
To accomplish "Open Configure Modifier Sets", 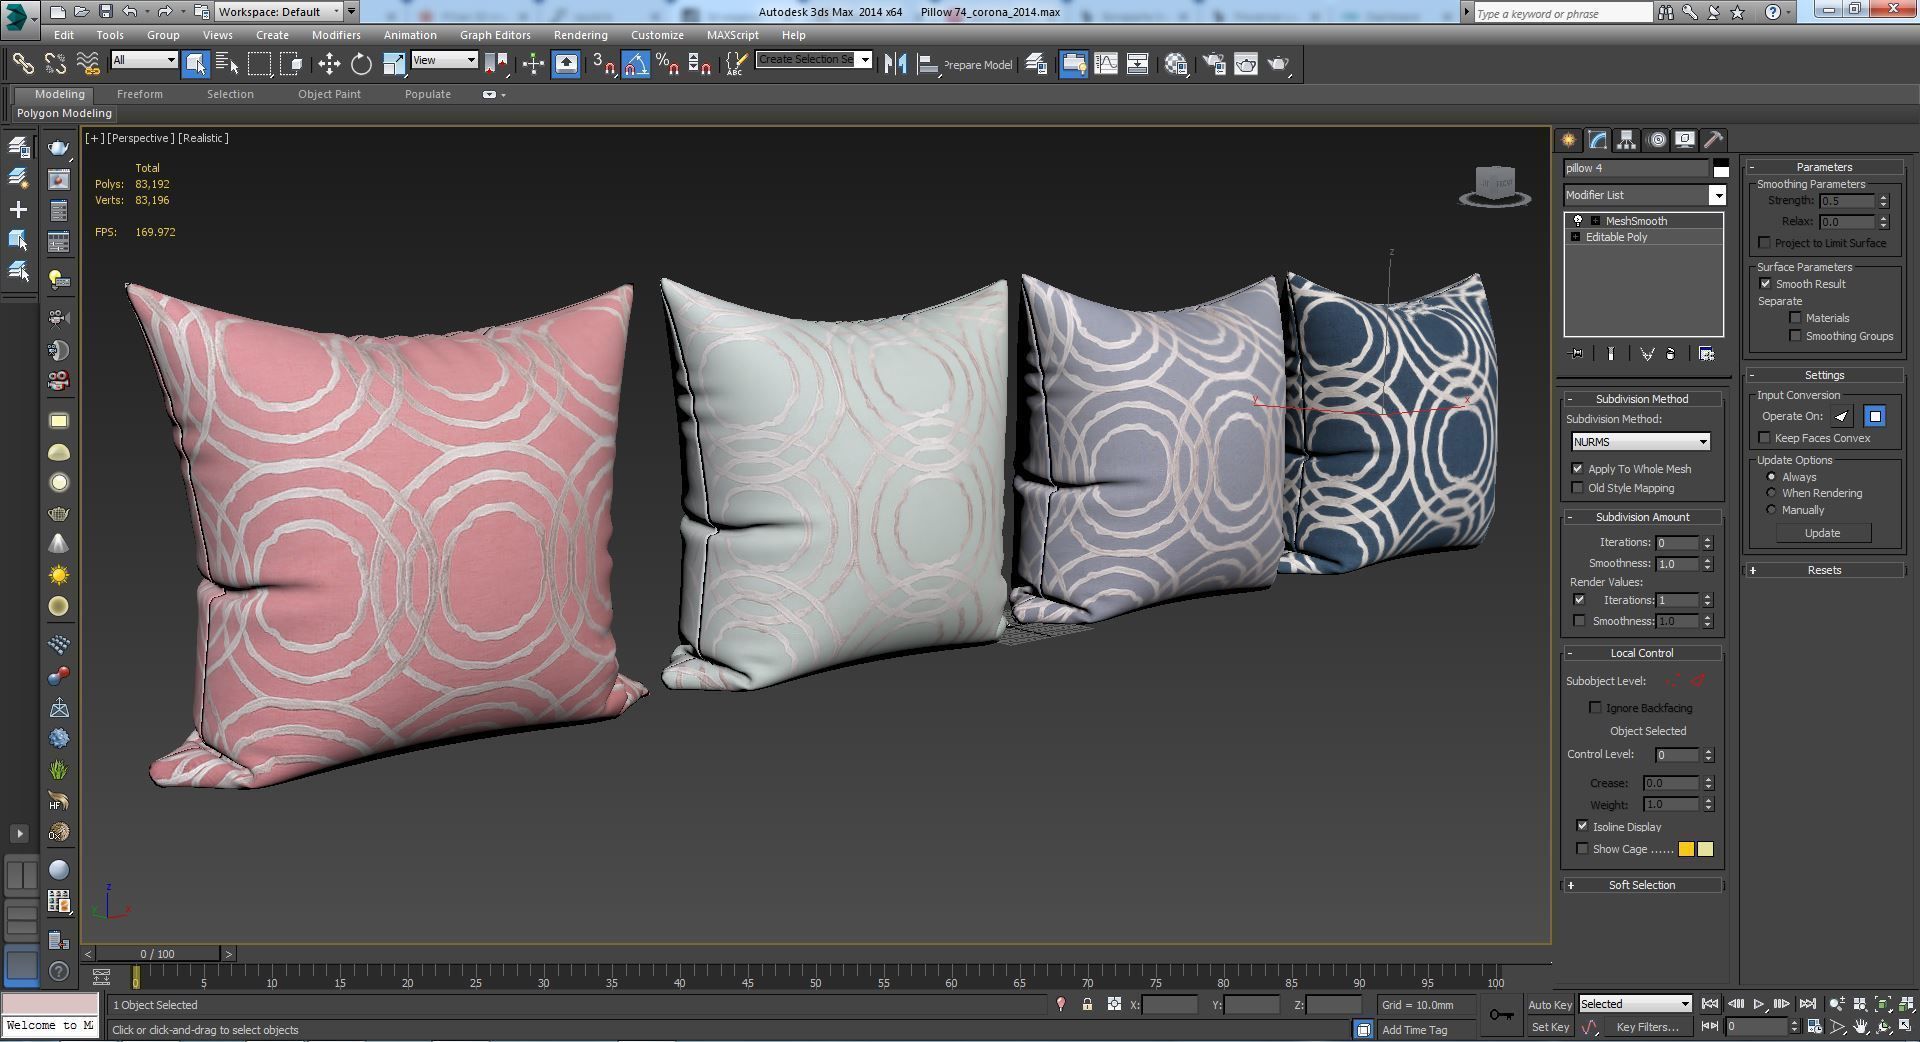I will pyautogui.click(x=1706, y=353).
